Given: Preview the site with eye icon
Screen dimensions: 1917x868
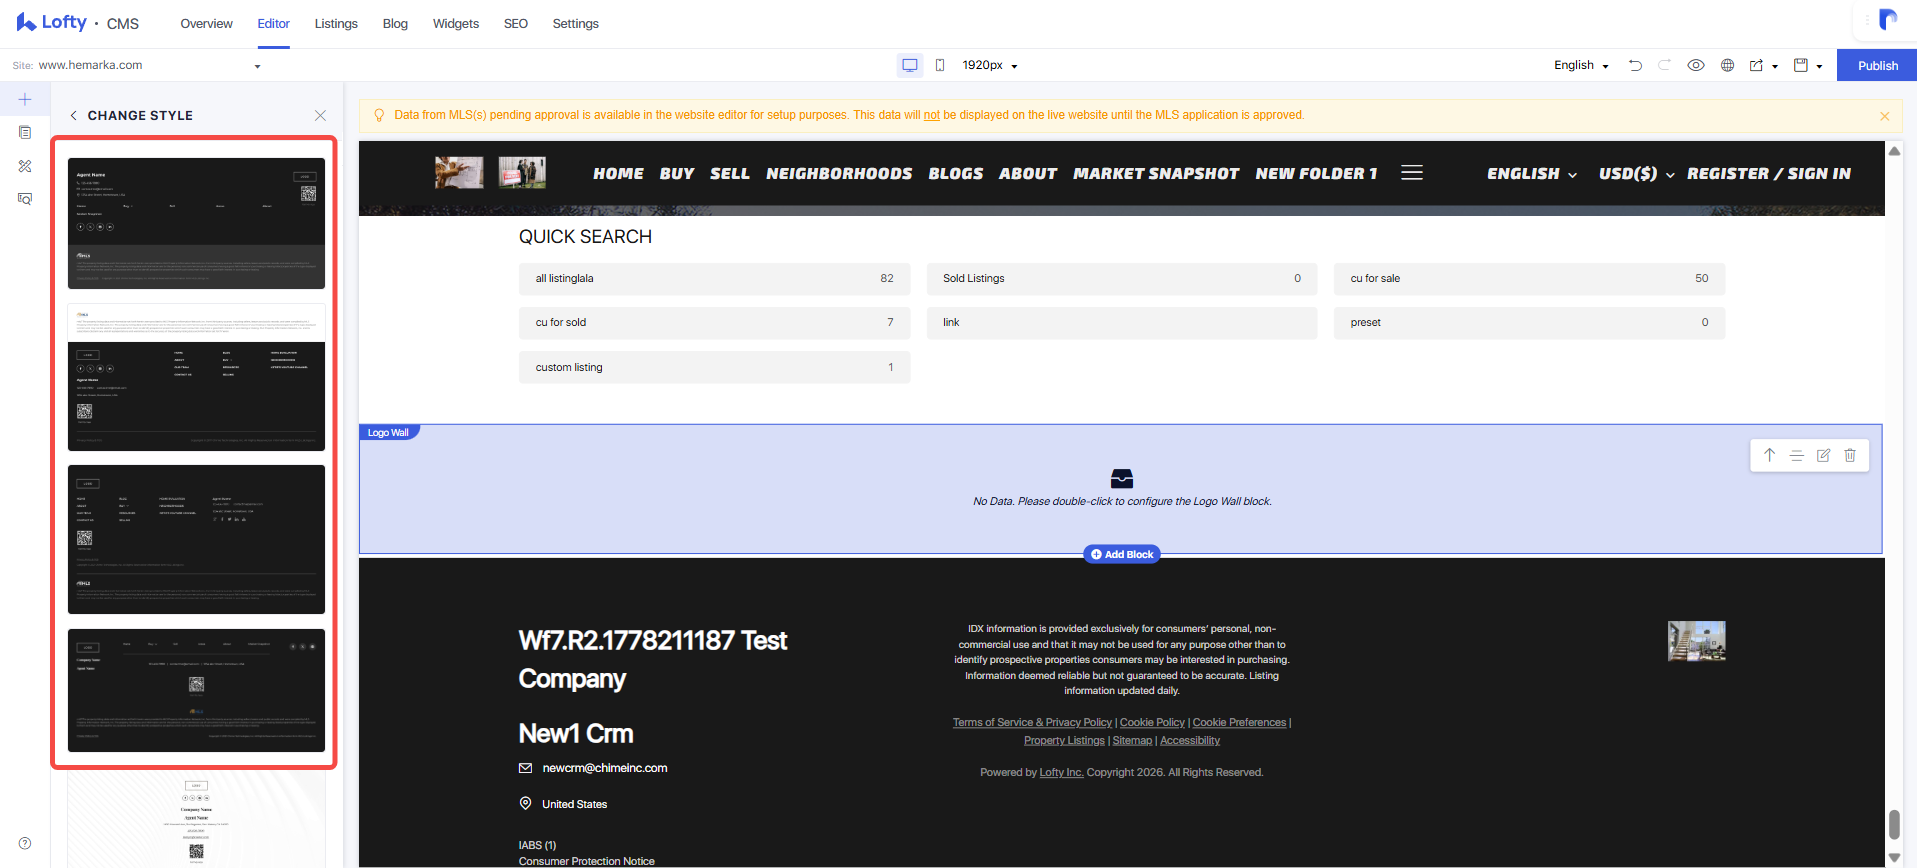Looking at the screenshot, I should click(x=1696, y=65).
